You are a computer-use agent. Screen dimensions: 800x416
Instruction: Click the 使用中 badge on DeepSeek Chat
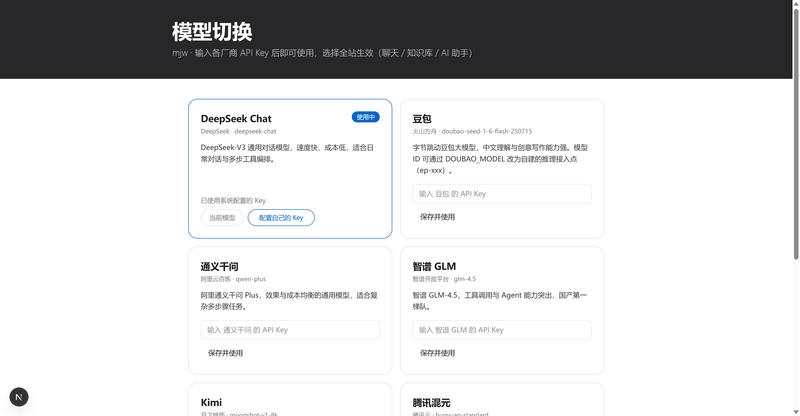point(365,117)
